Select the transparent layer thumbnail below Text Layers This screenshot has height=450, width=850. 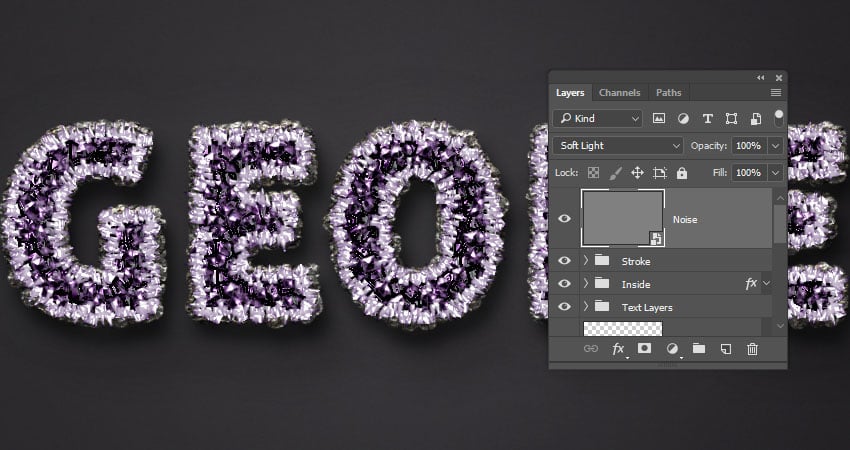[x=623, y=329]
